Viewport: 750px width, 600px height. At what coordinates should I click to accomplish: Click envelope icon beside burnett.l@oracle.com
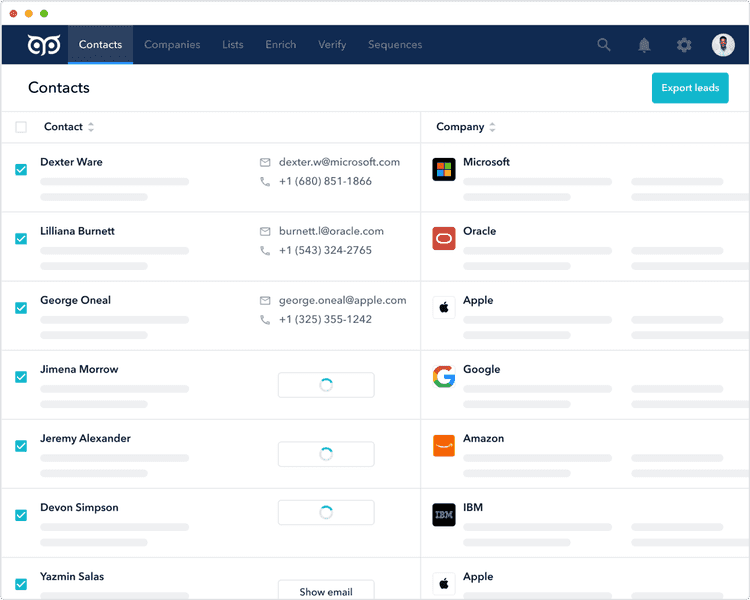coord(265,231)
